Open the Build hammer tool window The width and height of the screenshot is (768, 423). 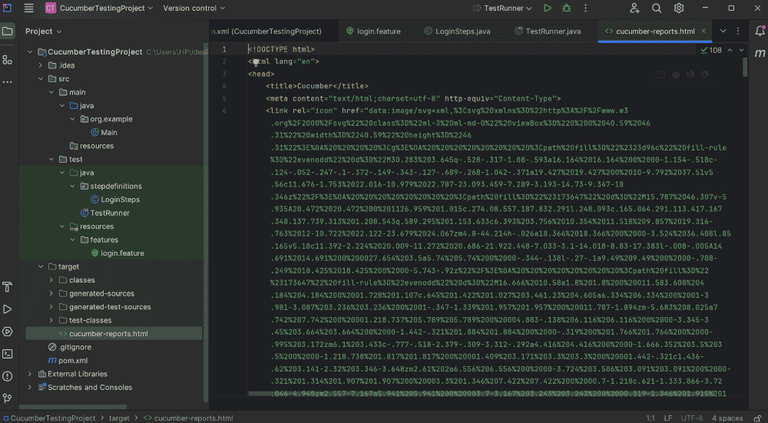[7, 287]
